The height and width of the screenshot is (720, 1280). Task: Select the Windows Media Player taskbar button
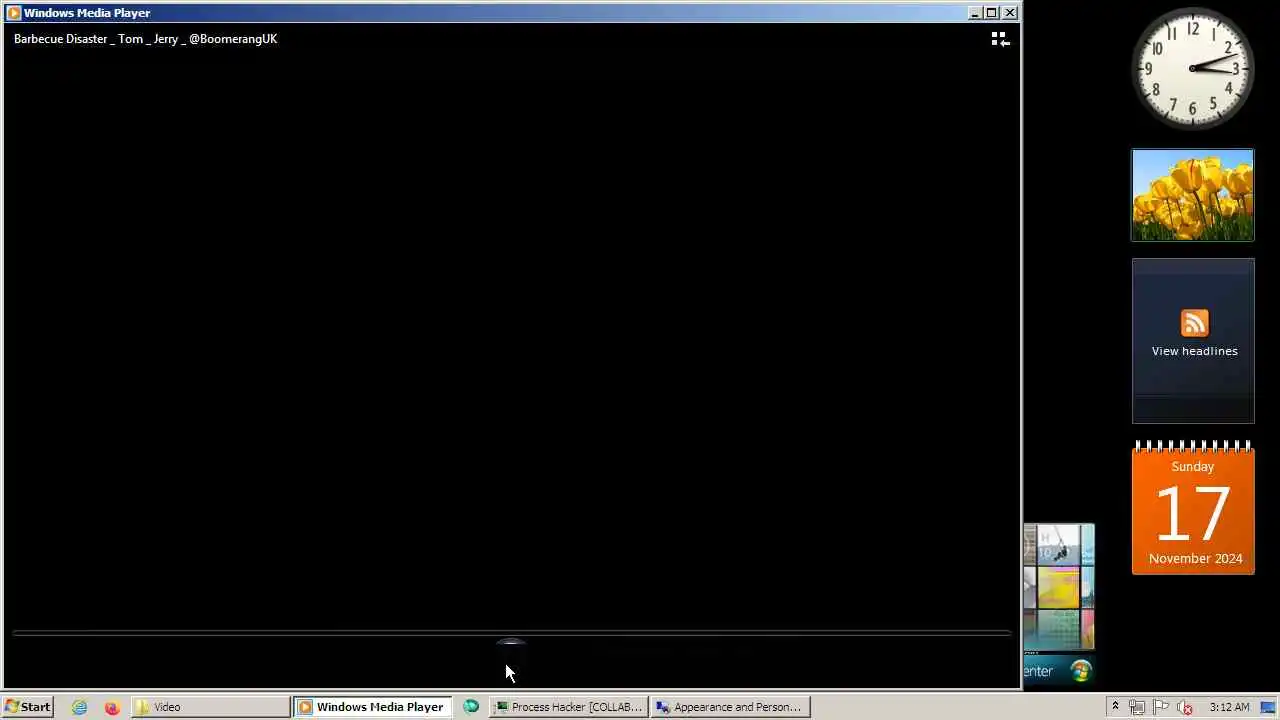tap(371, 707)
